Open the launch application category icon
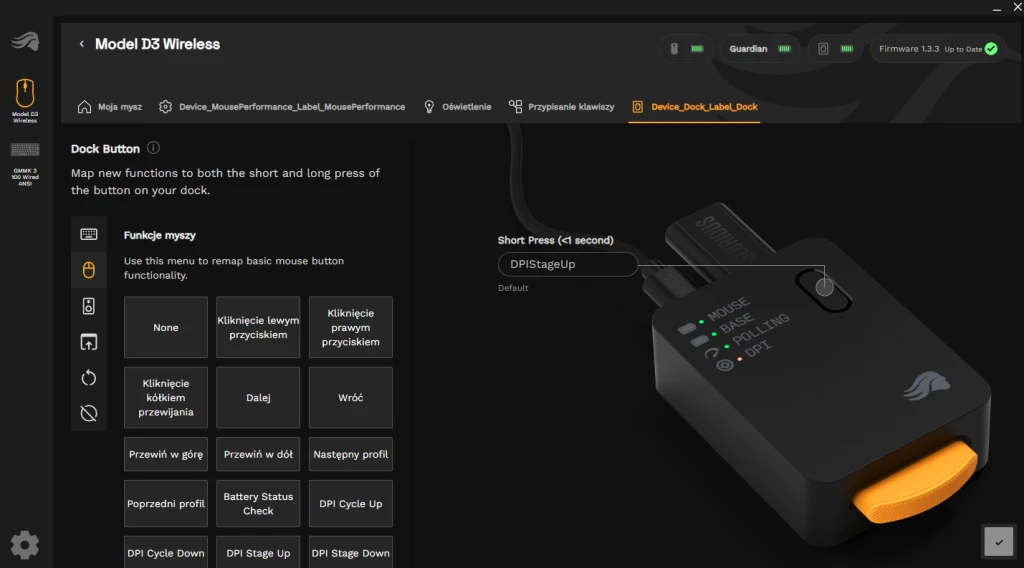 89,342
